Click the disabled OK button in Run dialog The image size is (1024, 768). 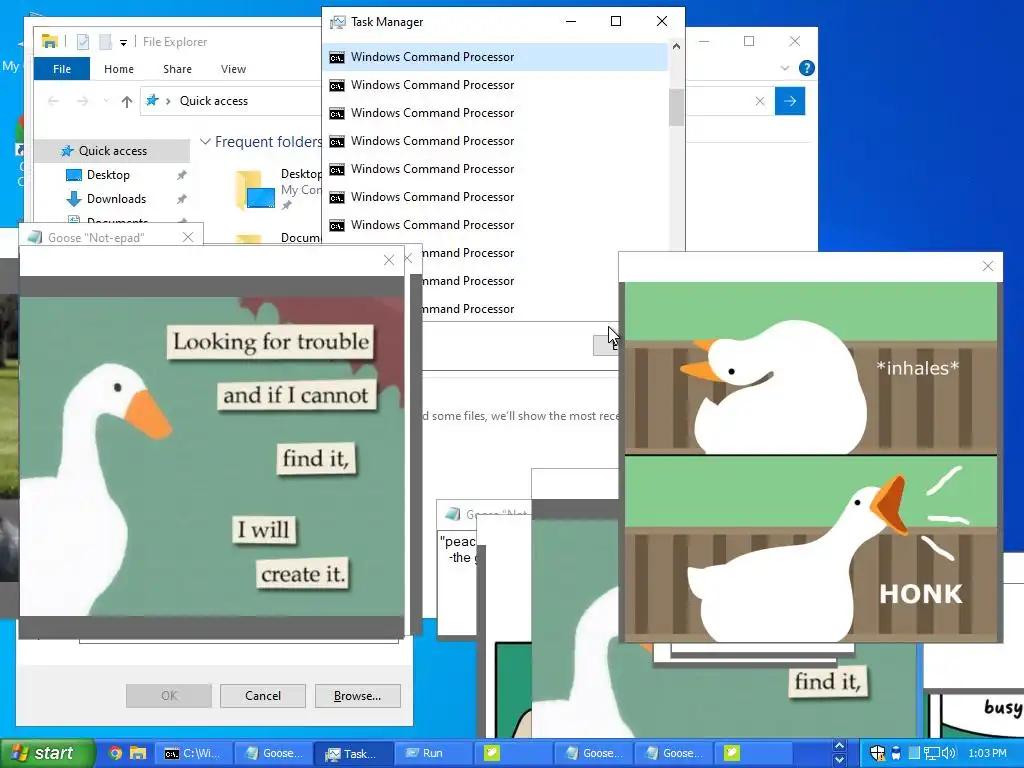coord(169,696)
